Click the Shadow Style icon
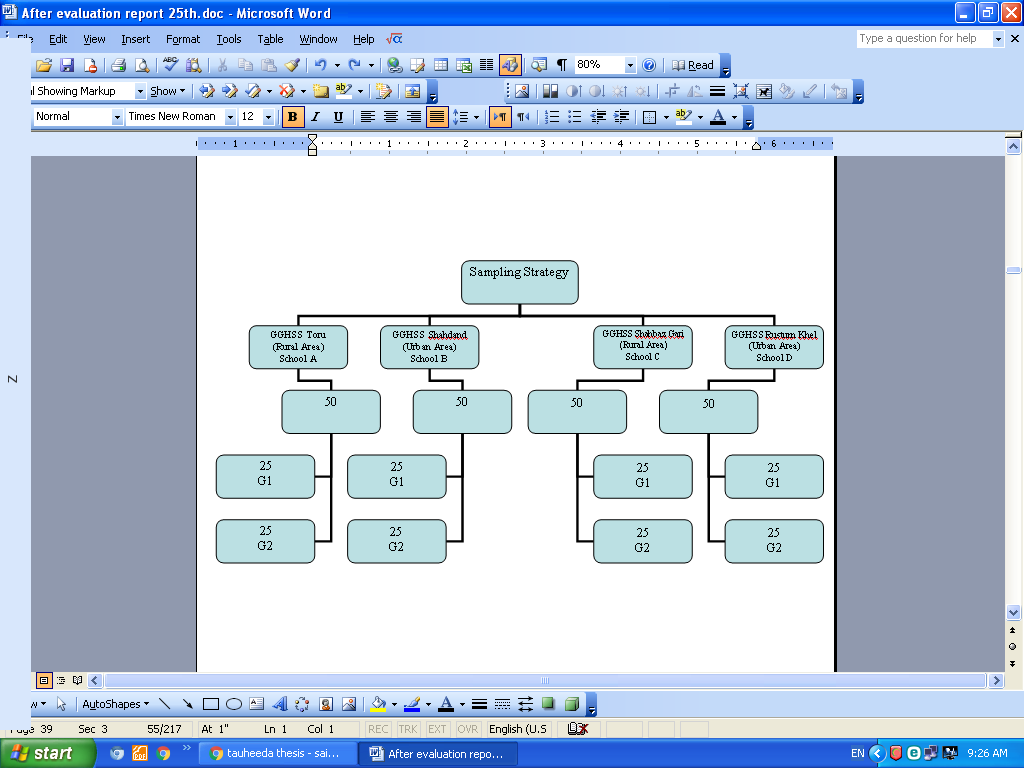Screen dimensions: 1024x768 (x=549, y=704)
